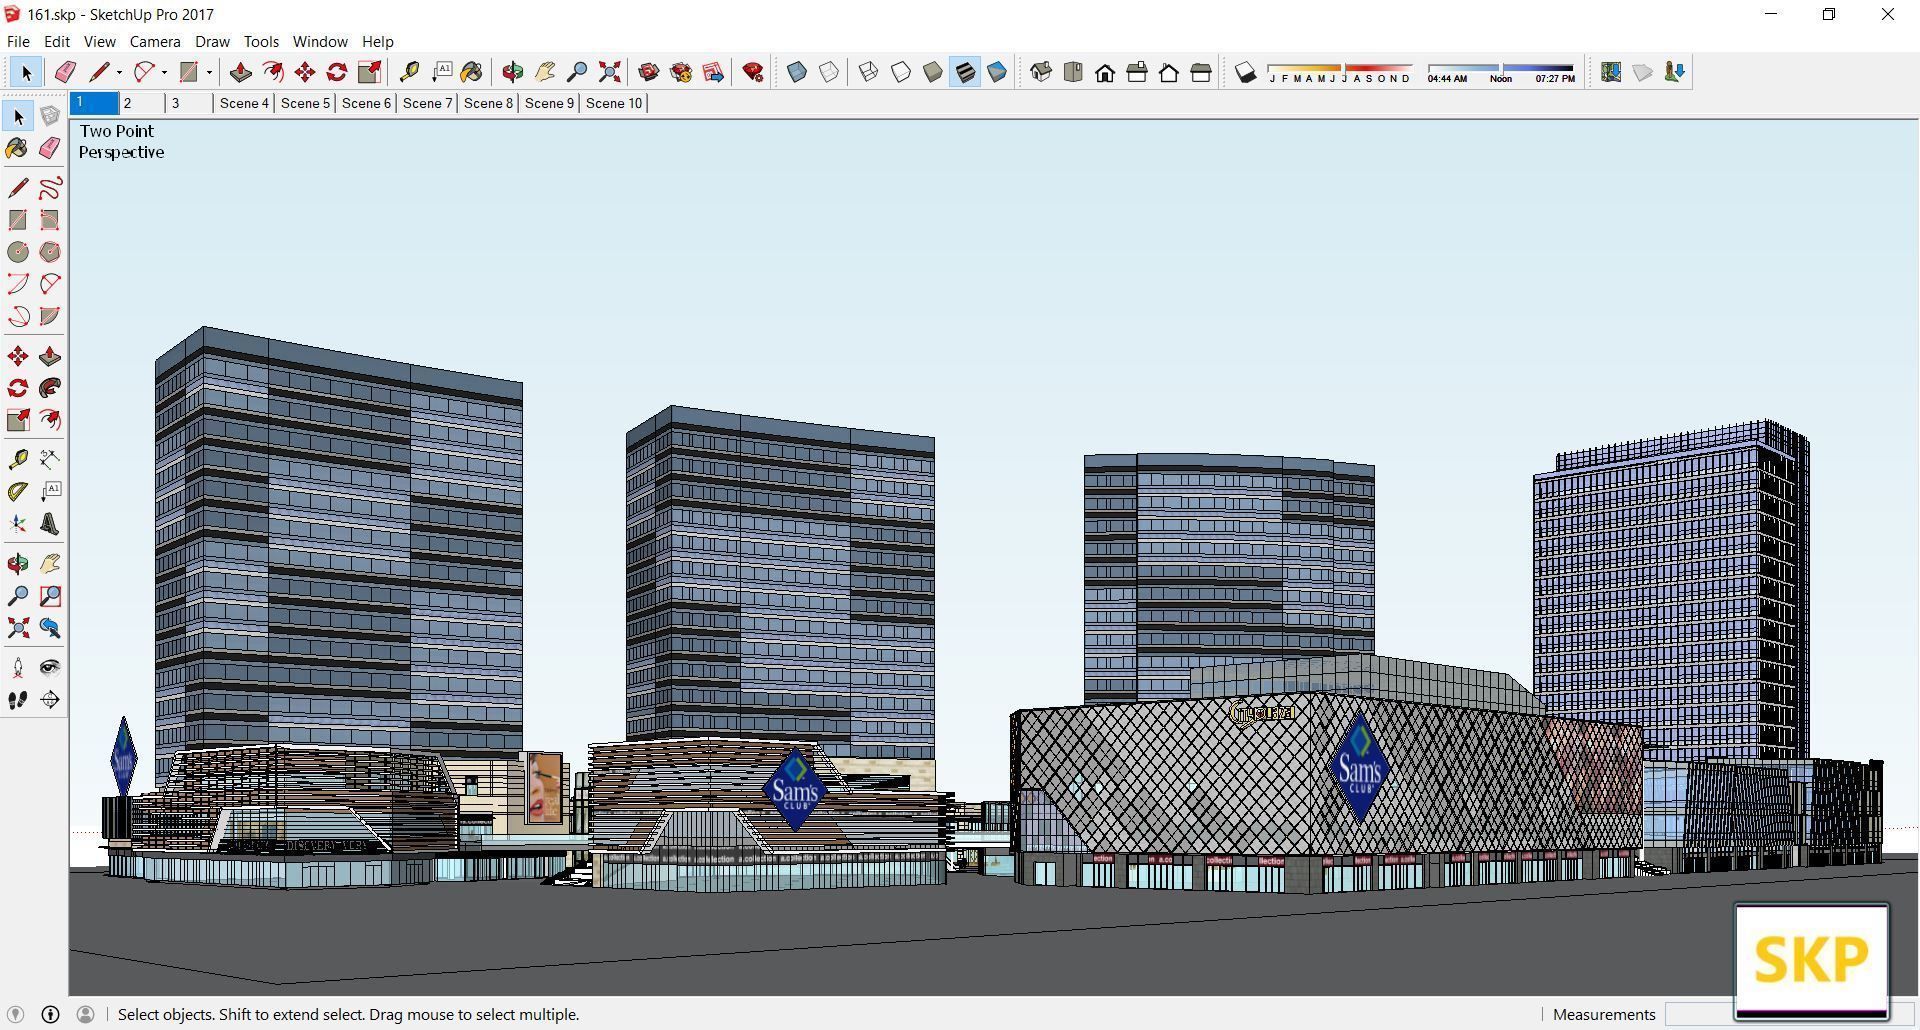Open the Camera menu
This screenshot has height=1030, width=1920.
155,41
